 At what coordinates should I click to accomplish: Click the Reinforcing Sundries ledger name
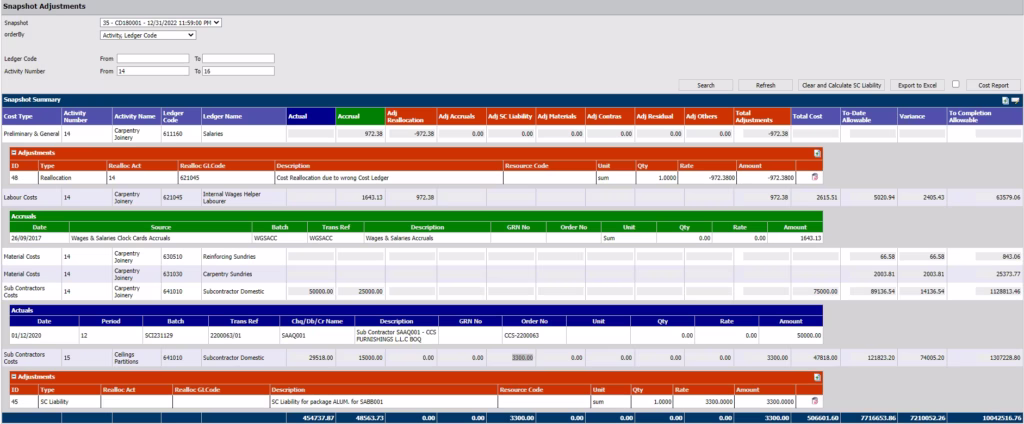click(227, 257)
